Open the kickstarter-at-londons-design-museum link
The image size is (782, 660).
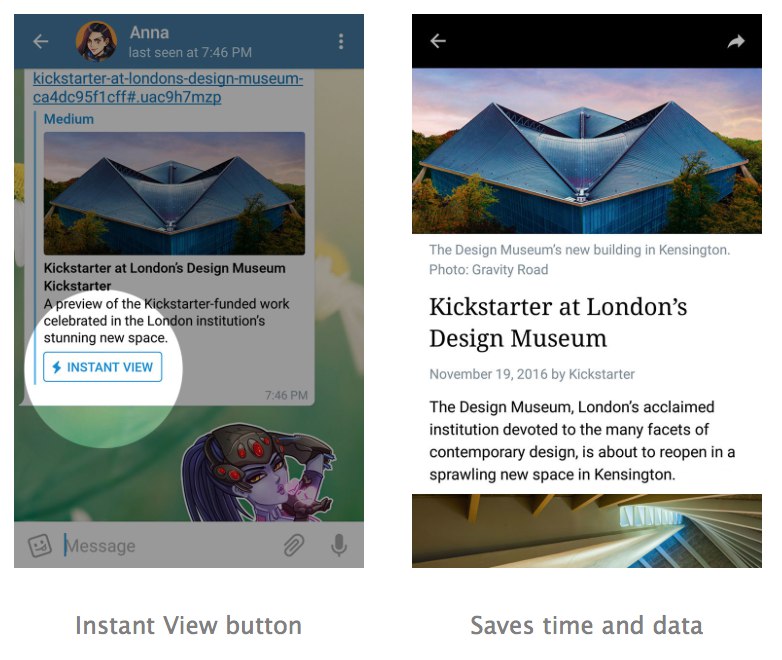pos(168,87)
